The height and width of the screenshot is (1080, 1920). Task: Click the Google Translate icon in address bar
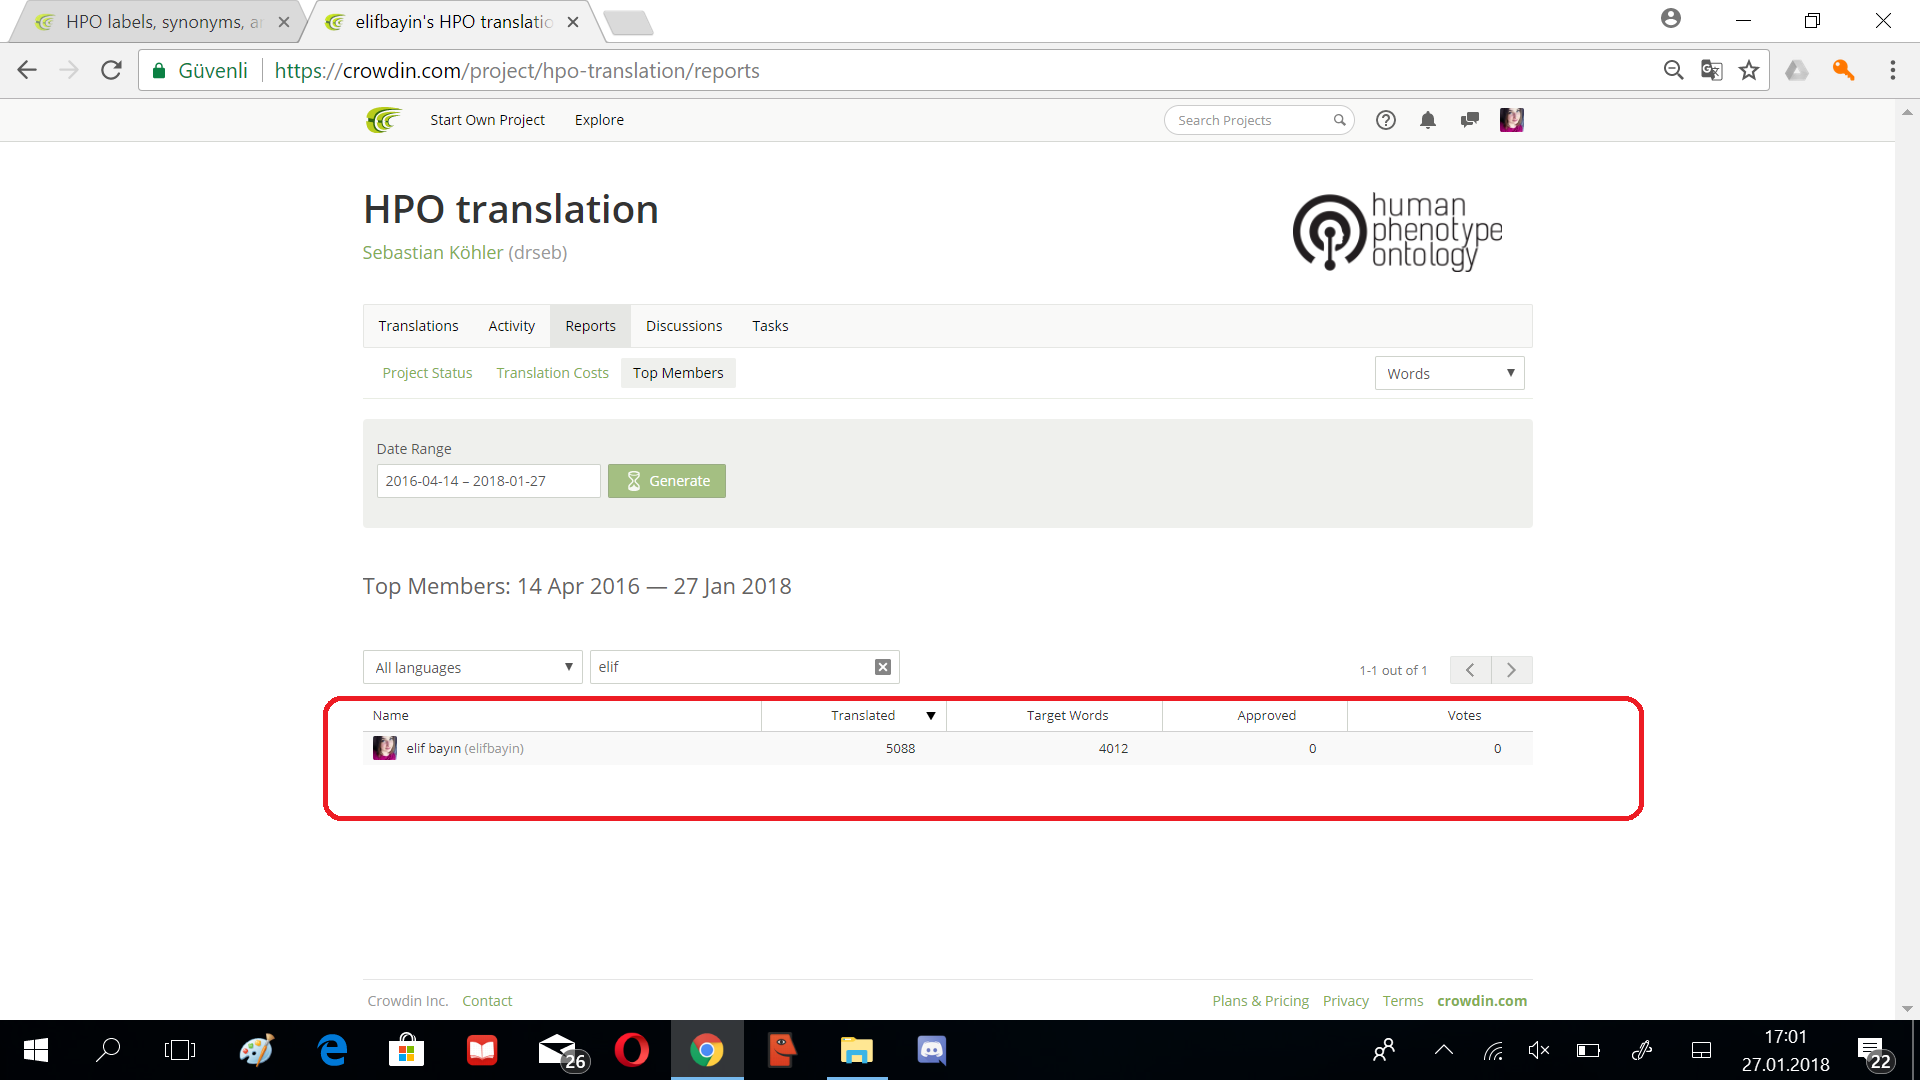(1711, 70)
